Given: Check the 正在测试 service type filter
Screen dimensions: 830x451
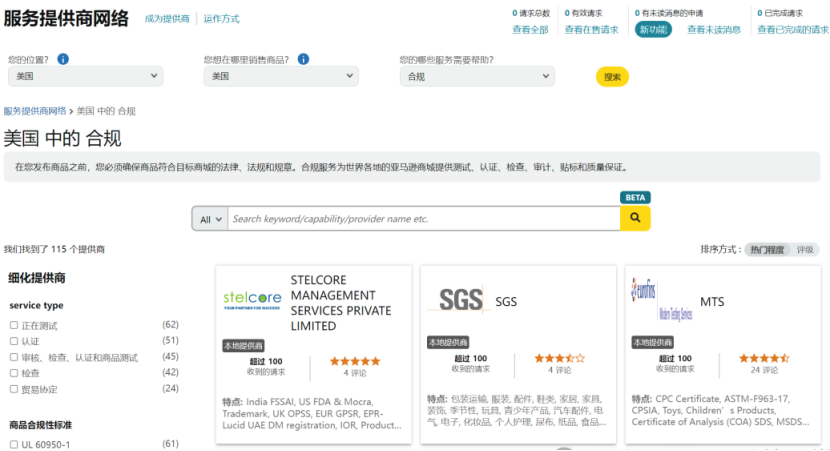Looking at the screenshot, I should pyautogui.click(x=14, y=325).
